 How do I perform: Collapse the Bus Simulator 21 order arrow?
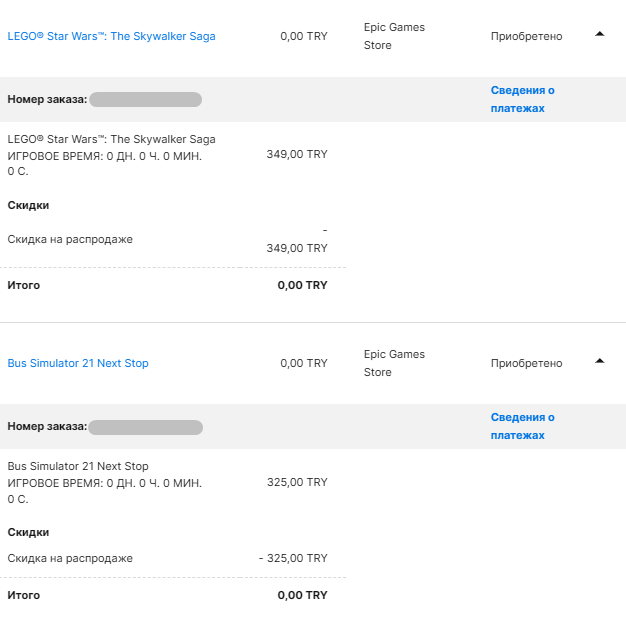click(x=599, y=361)
